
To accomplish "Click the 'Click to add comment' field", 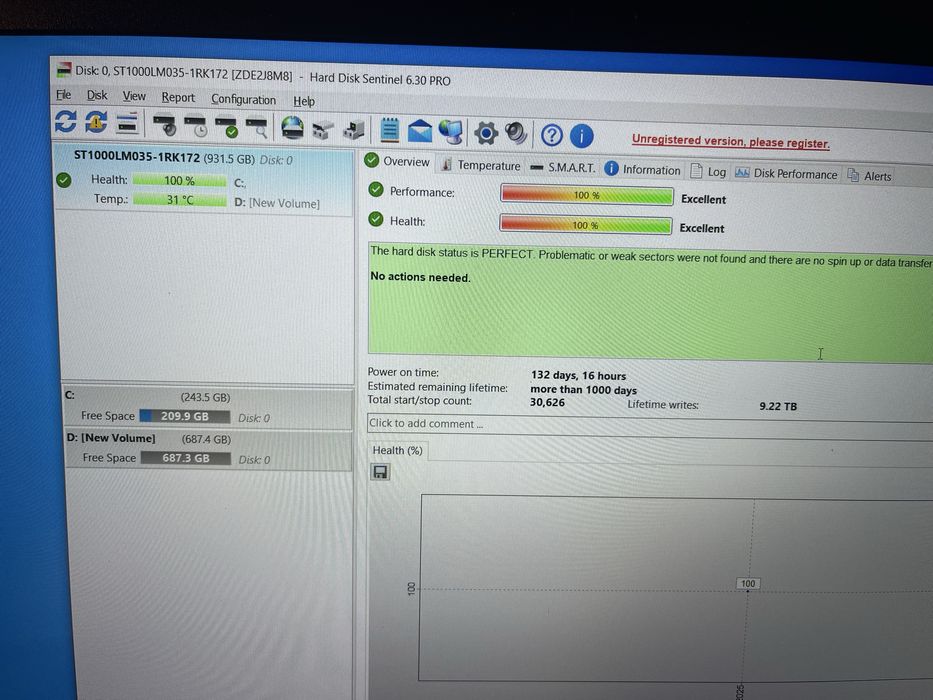I will pyautogui.click(x=650, y=425).
